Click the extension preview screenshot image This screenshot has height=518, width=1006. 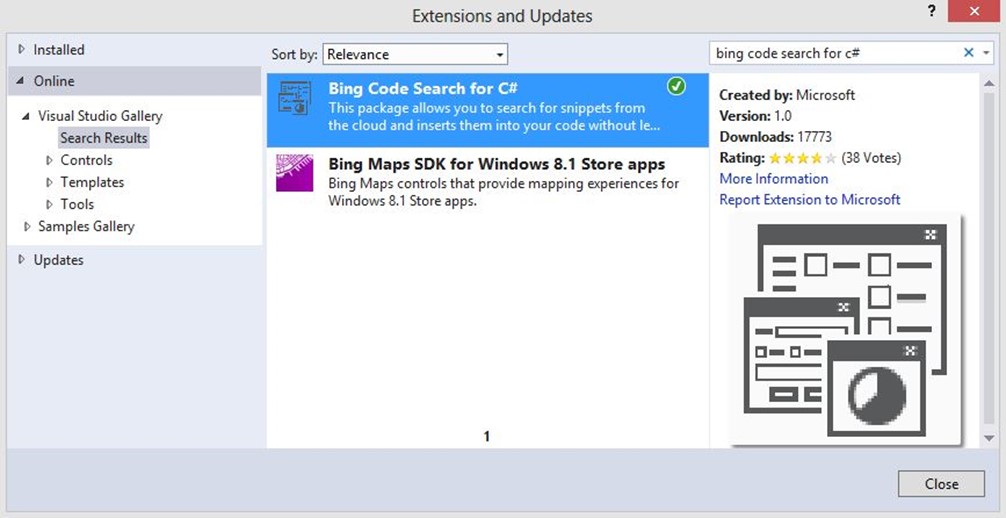pos(845,330)
